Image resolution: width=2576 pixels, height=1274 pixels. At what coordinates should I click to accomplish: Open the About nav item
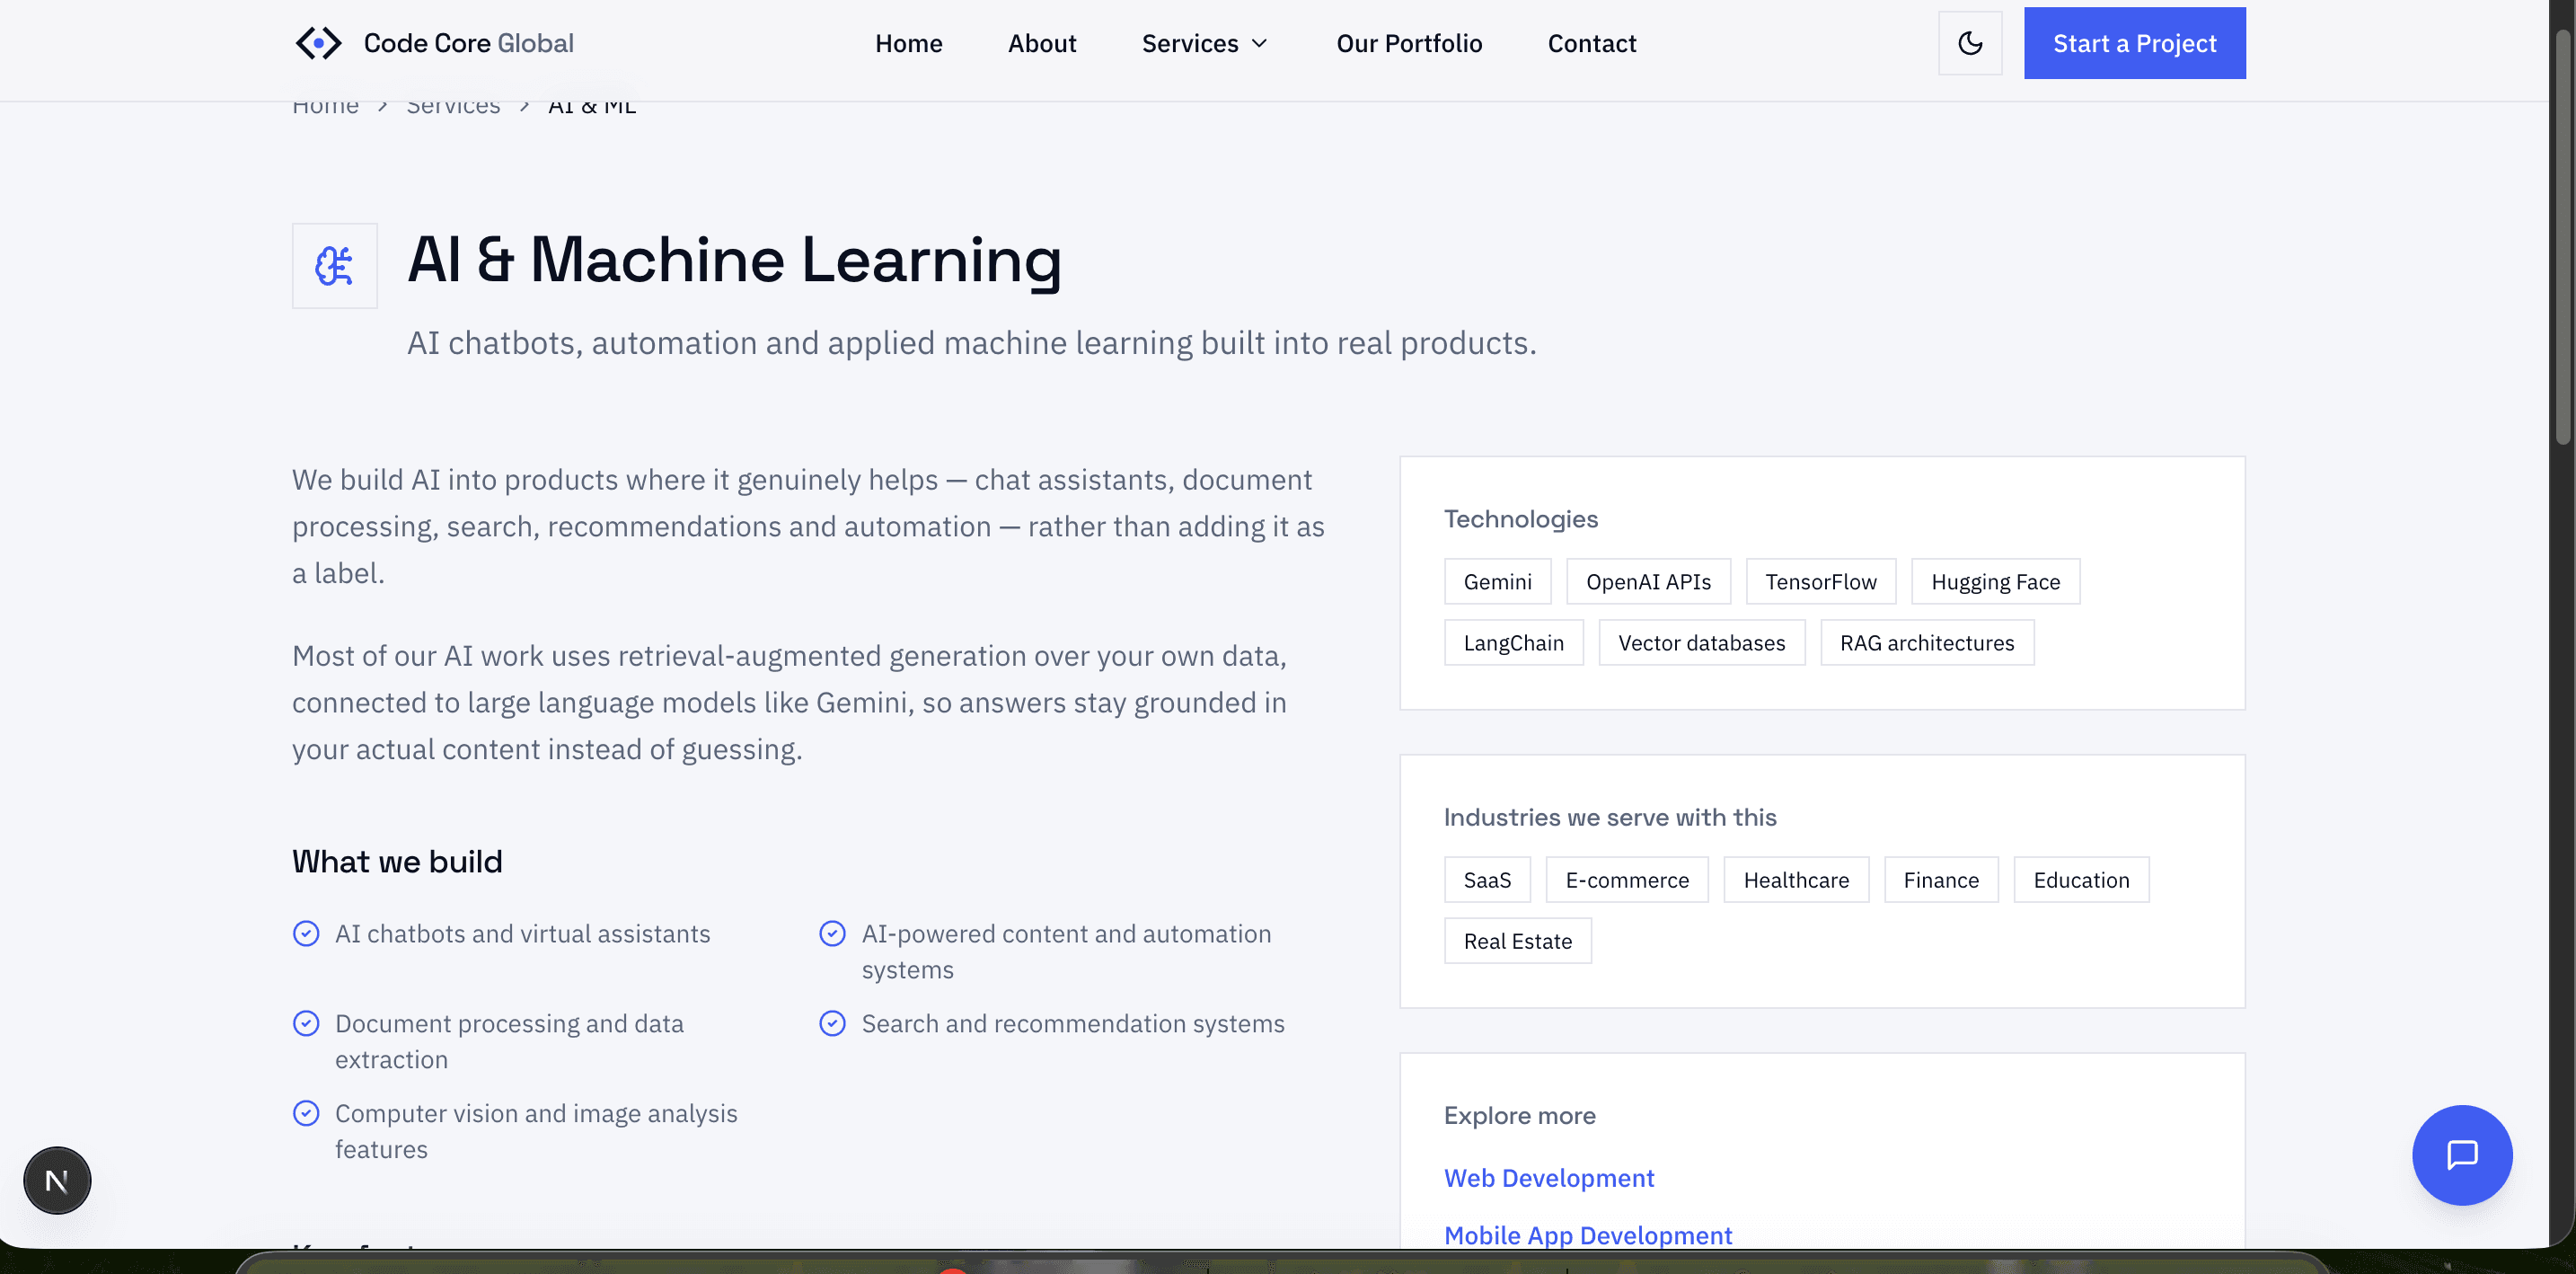1042,43
